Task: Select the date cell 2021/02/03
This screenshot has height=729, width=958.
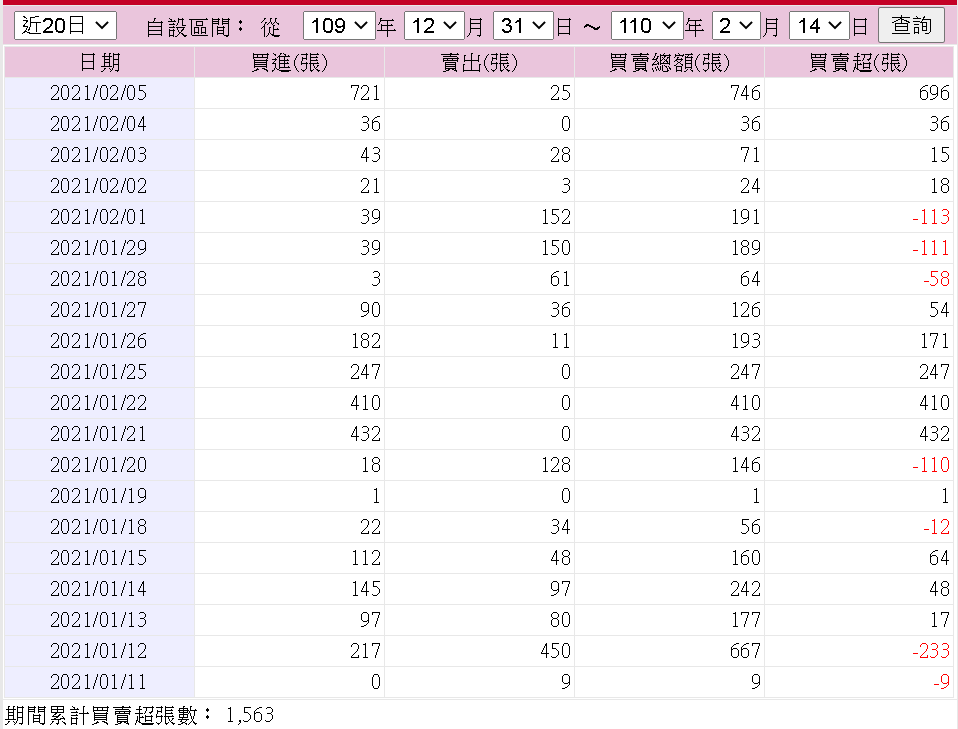Action: pos(98,155)
